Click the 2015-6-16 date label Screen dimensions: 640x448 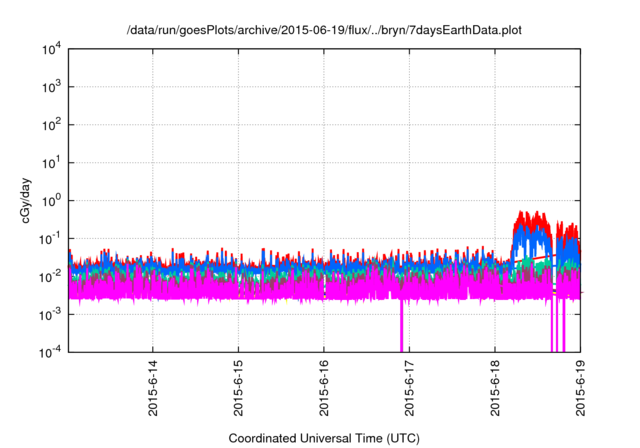pyautogui.click(x=324, y=388)
